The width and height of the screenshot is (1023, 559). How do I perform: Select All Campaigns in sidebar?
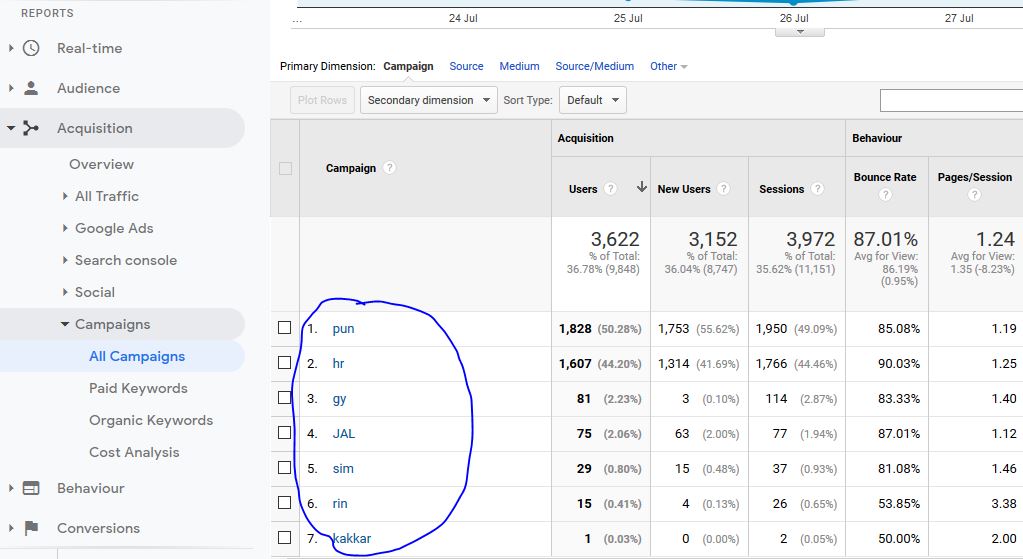click(137, 356)
